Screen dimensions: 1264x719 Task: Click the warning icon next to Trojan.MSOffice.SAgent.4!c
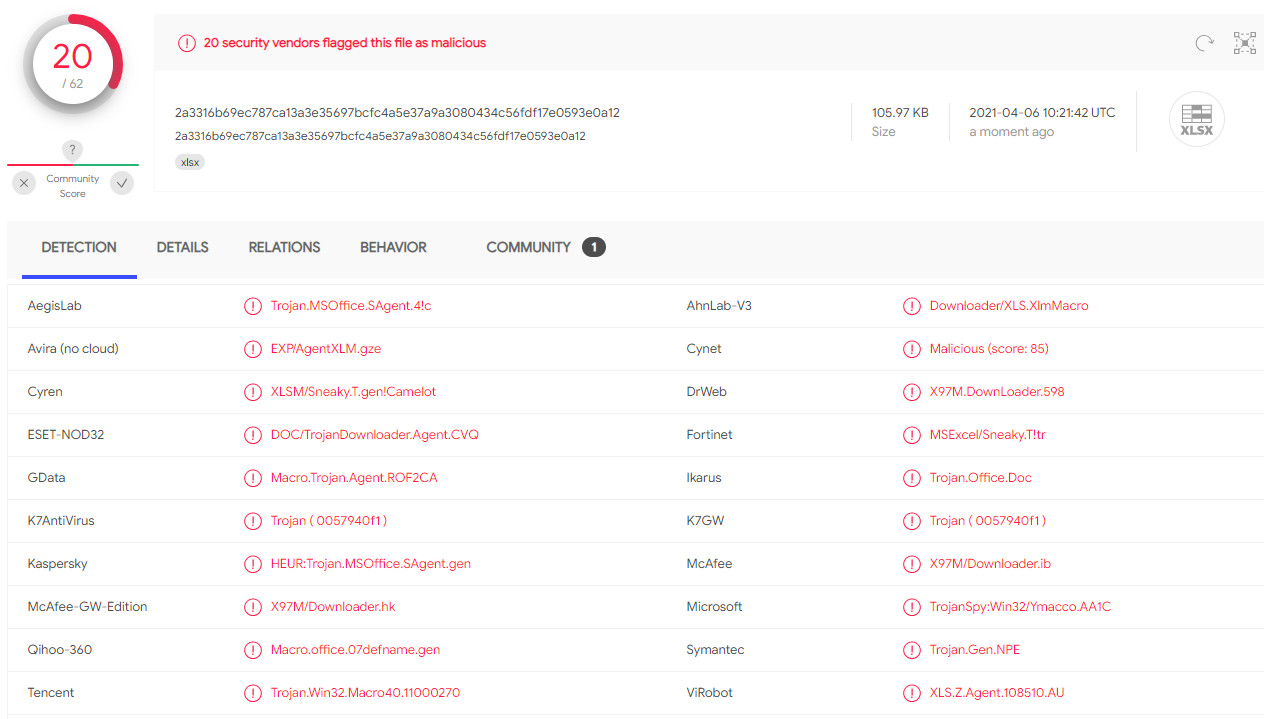pyautogui.click(x=252, y=306)
